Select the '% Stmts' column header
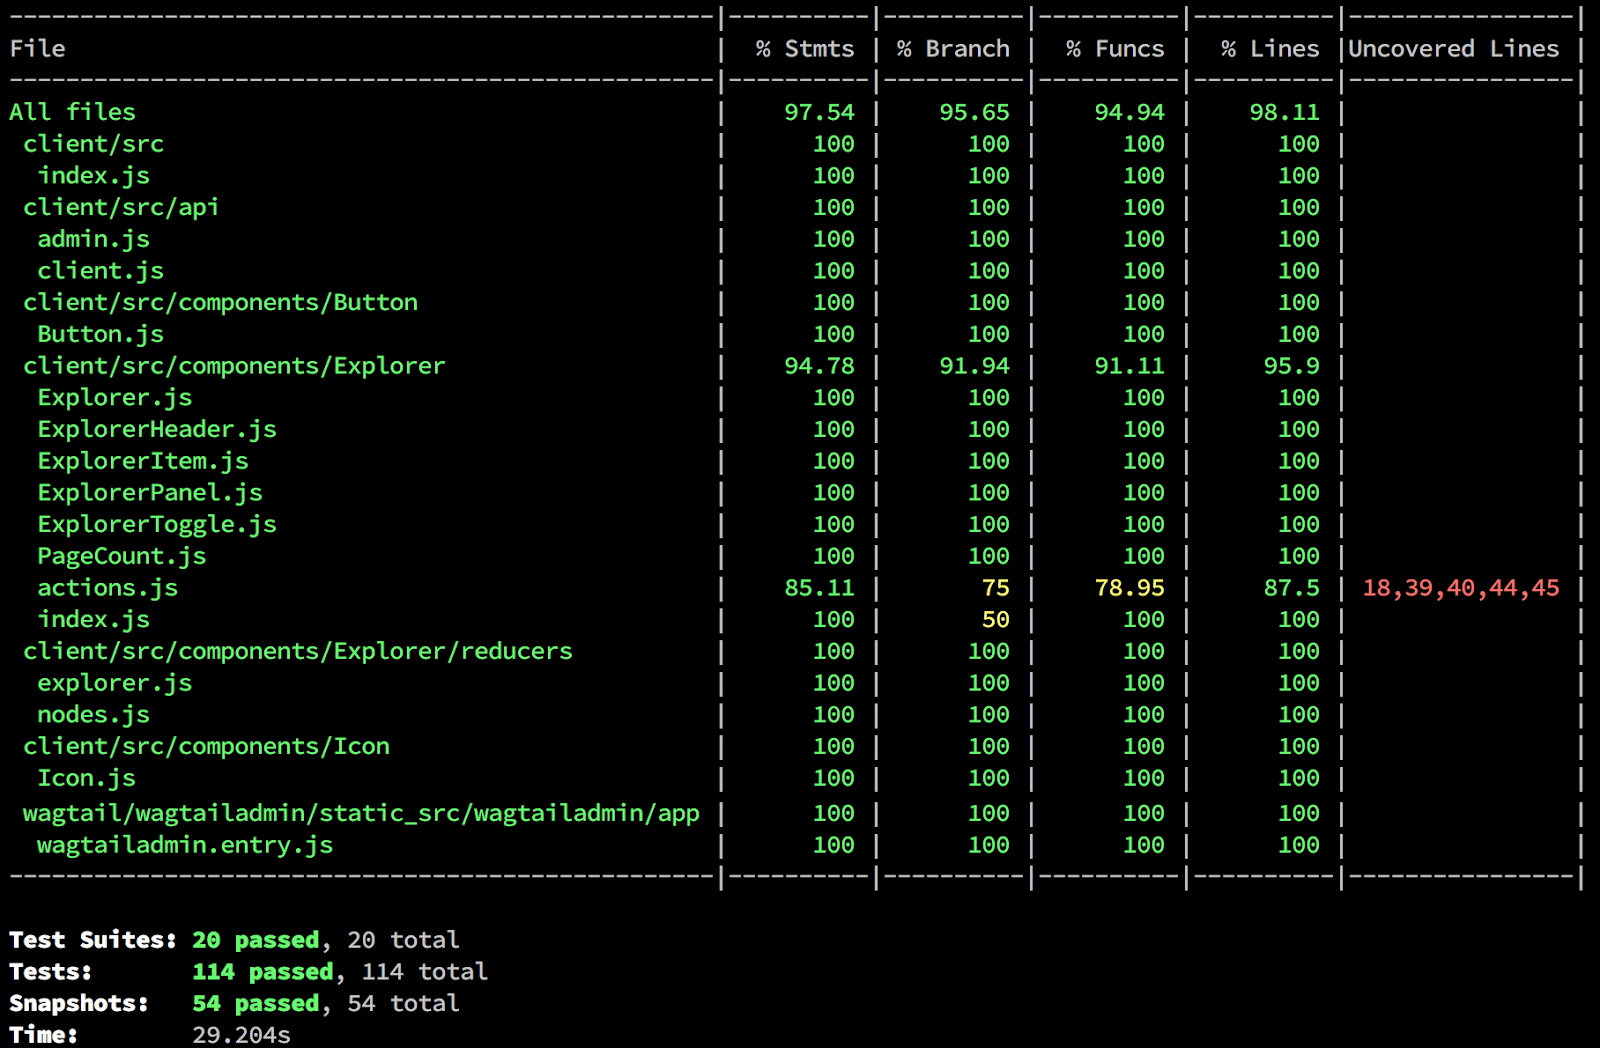The height and width of the screenshot is (1048, 1600). point(805,49)
